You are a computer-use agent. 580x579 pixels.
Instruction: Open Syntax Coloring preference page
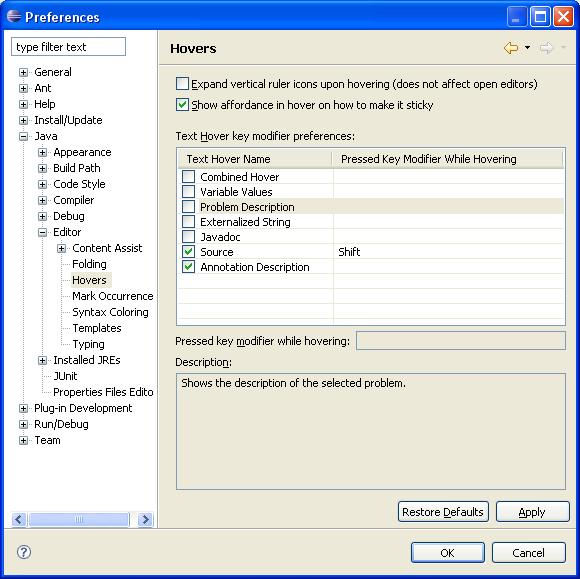(x=110, y=312)
